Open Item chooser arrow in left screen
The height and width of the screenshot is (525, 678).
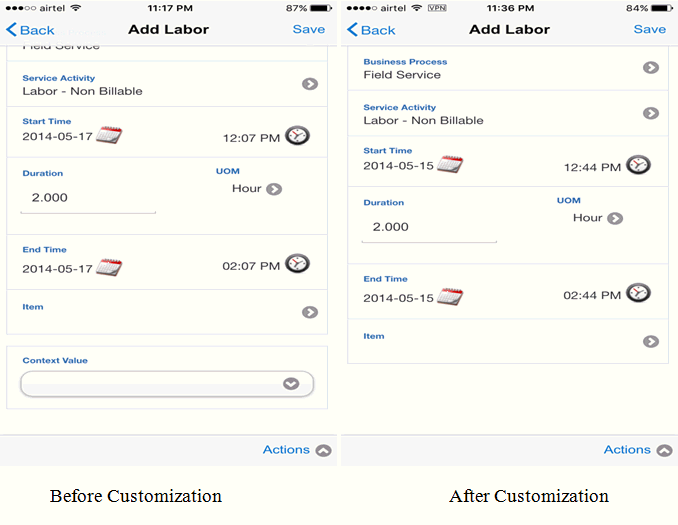310,312
